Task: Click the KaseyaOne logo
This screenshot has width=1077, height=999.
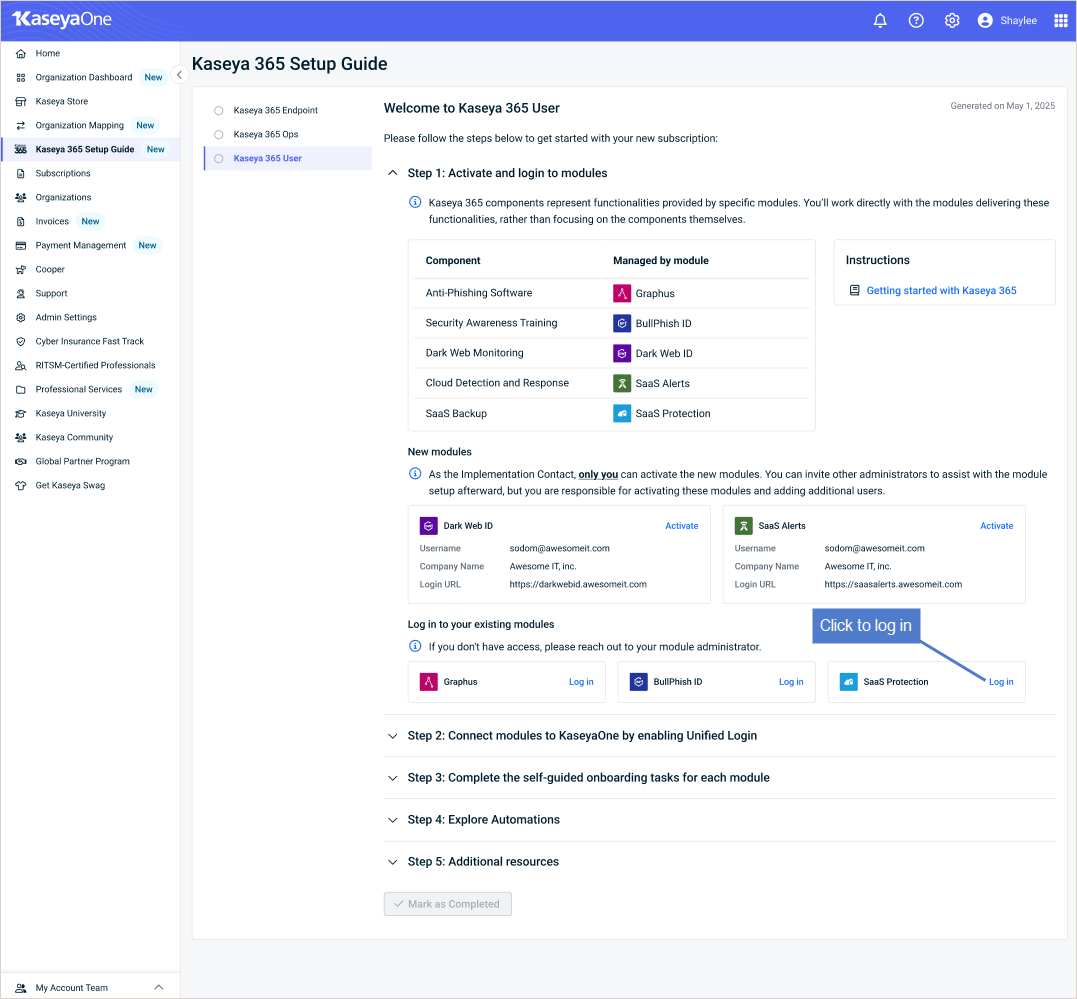Action: (62, 19)
